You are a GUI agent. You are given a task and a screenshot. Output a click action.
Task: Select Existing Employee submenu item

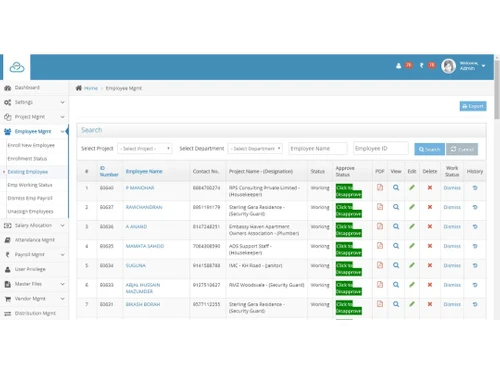click(28, 172)
